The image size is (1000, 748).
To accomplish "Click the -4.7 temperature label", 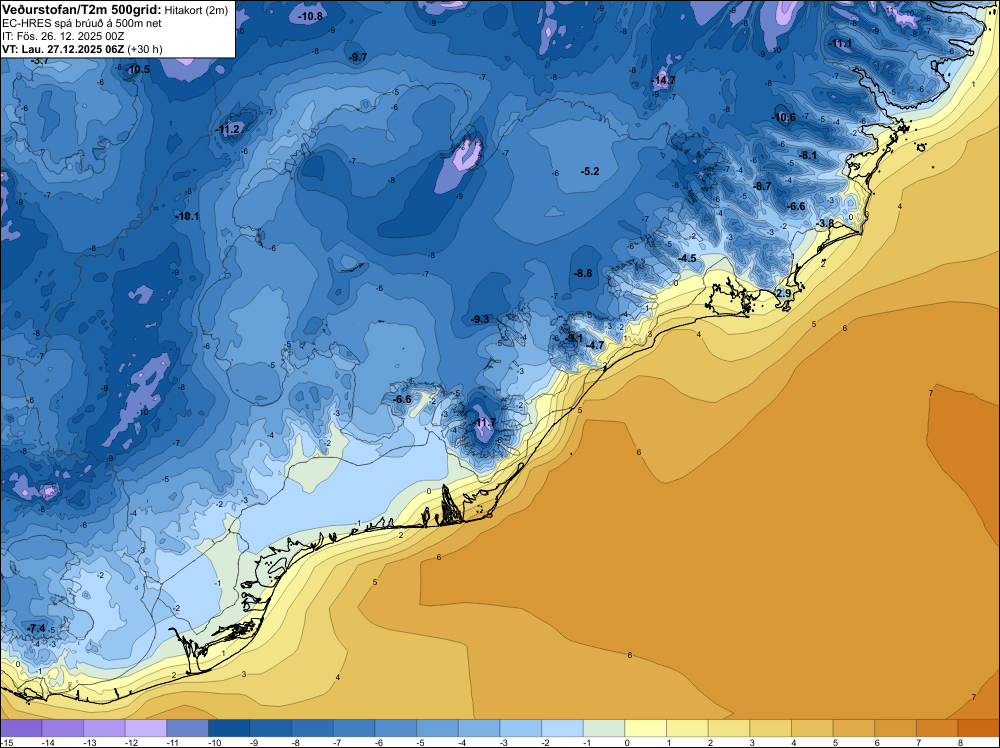I will [x=594, y=345].
